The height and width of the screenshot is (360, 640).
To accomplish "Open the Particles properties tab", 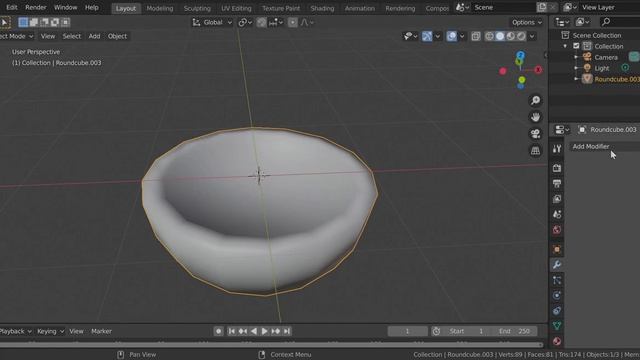I will point(557,280).
